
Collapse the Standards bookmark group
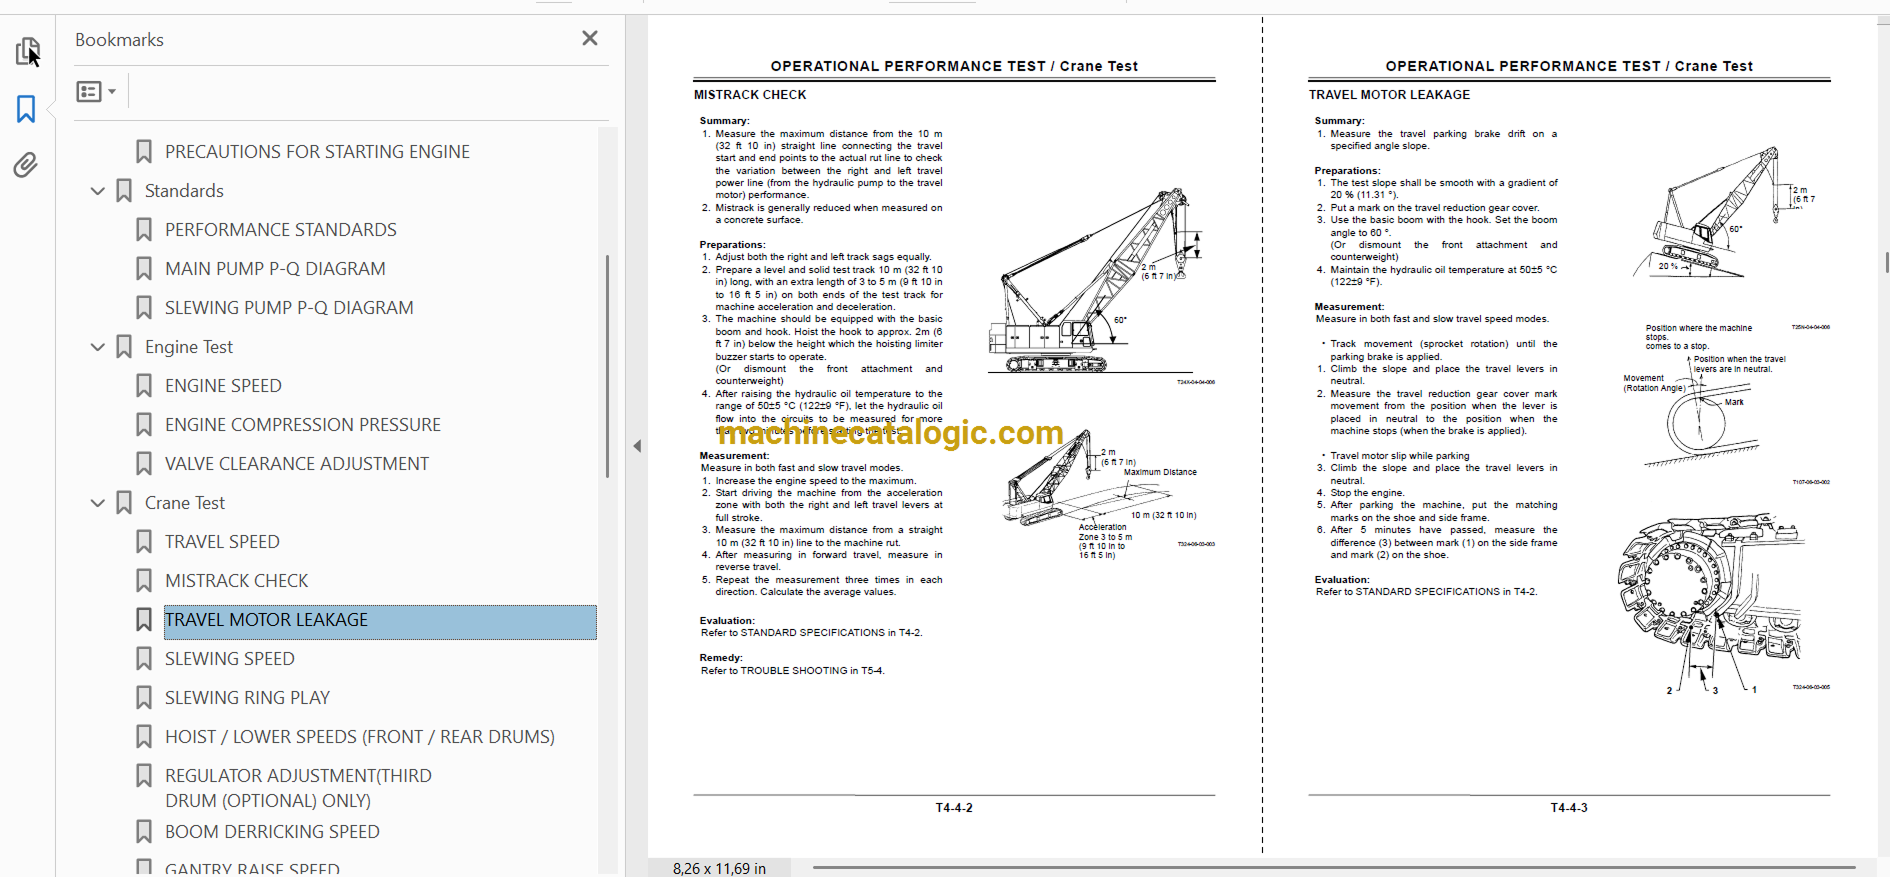98,191
